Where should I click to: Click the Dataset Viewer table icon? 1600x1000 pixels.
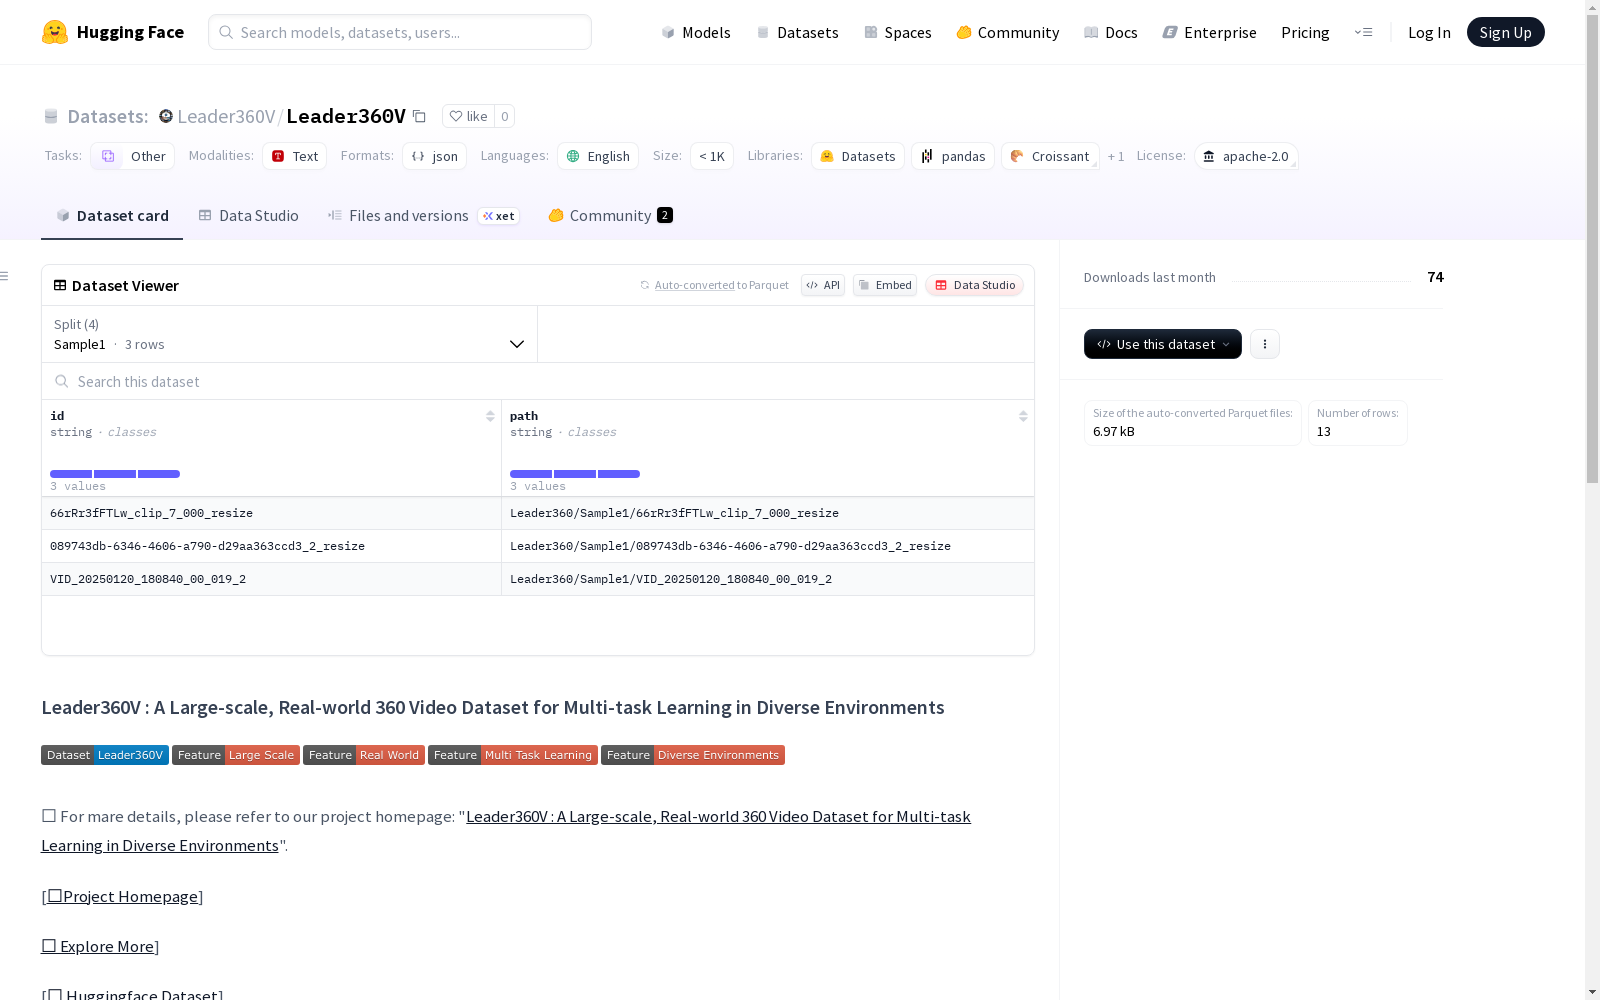[x=60, y=285]
